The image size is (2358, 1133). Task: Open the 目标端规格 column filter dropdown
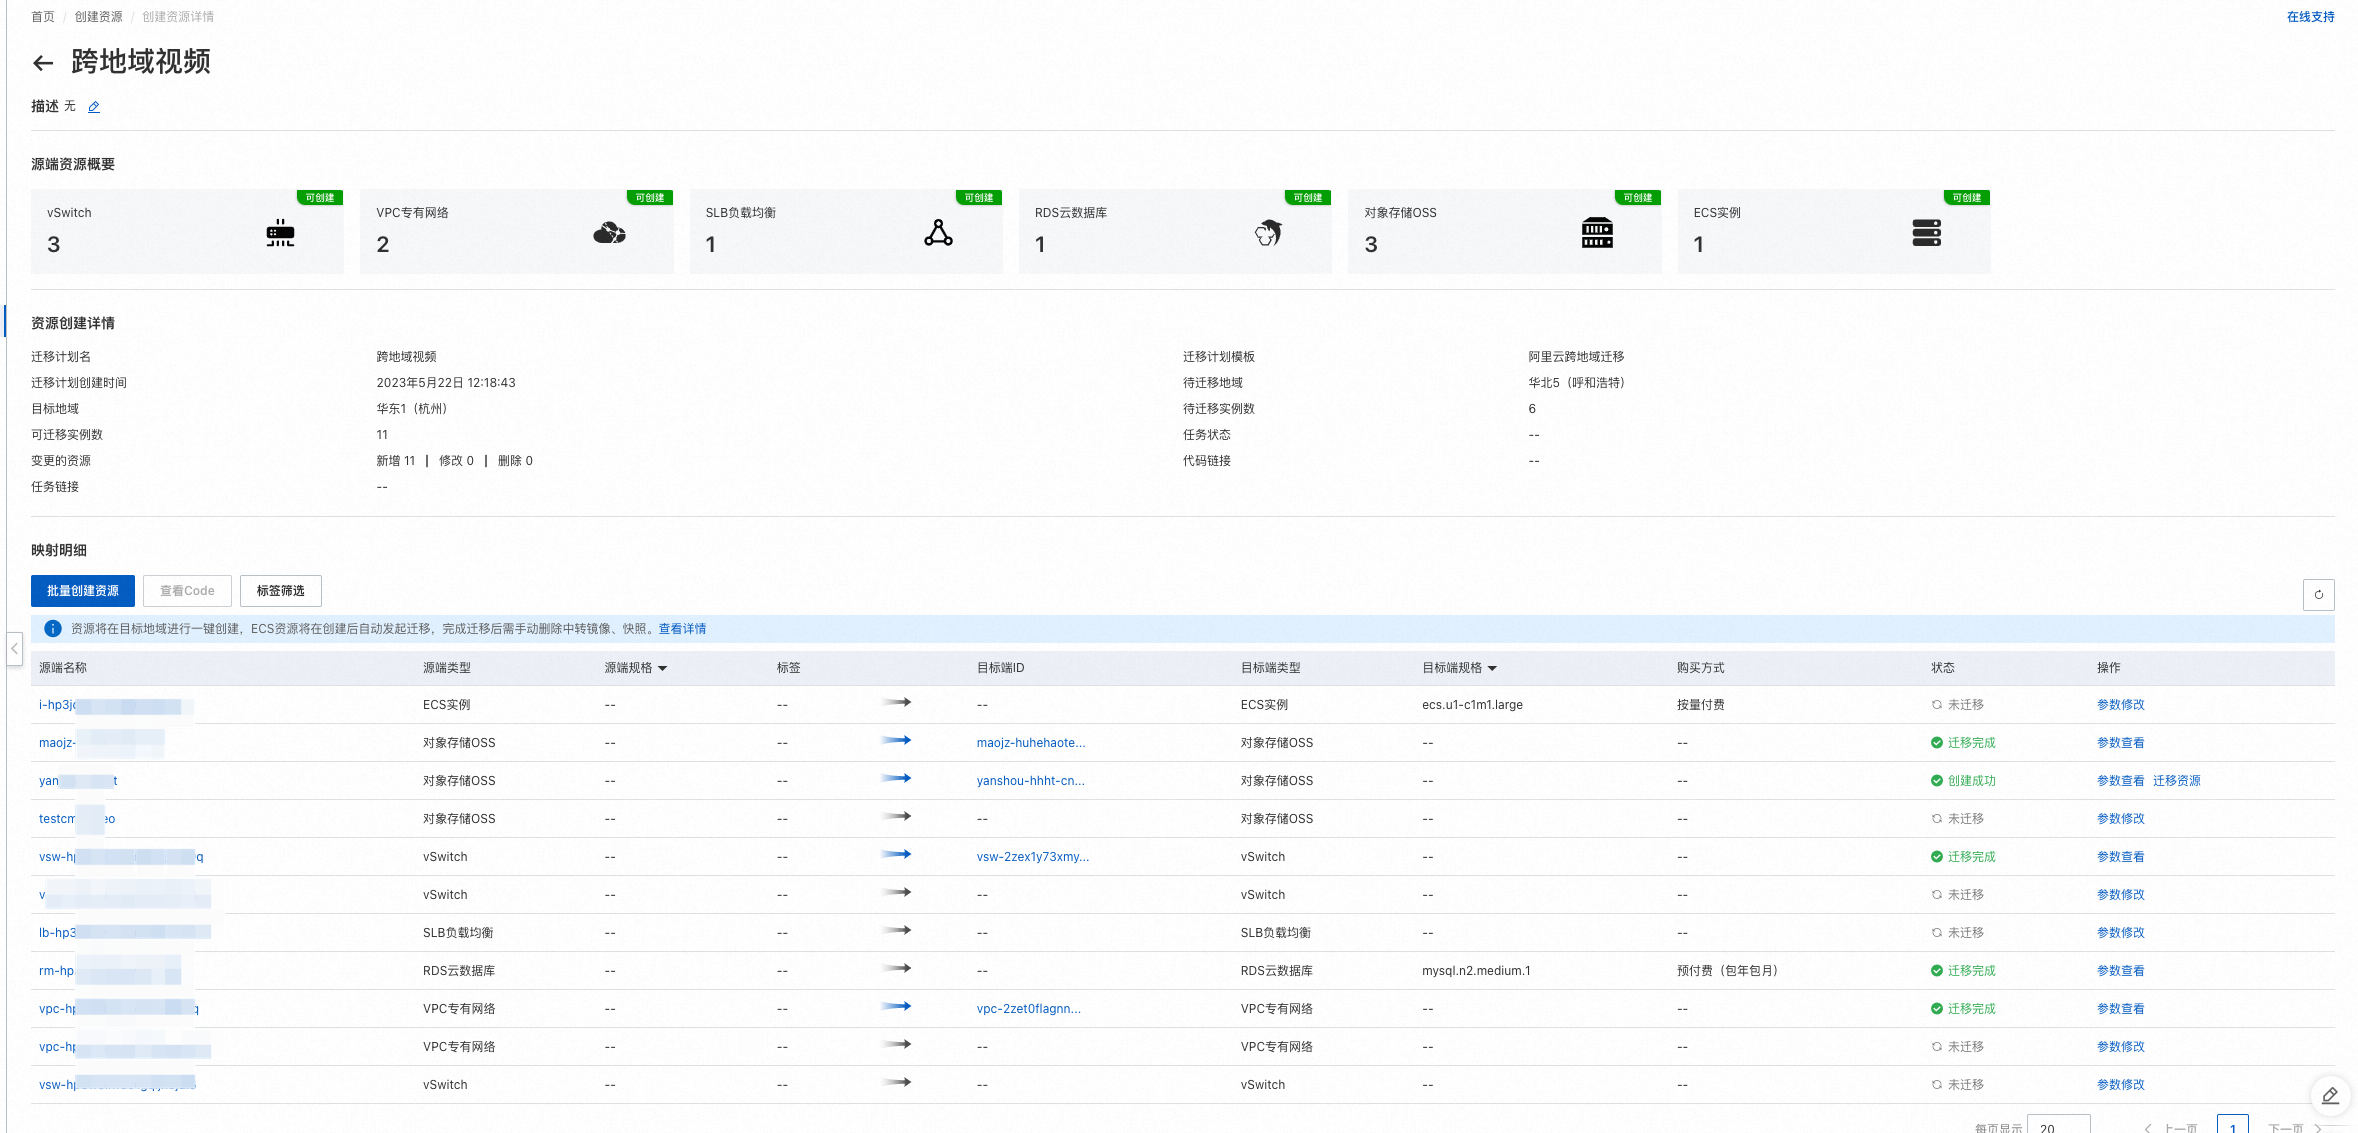coord(1492,668)
